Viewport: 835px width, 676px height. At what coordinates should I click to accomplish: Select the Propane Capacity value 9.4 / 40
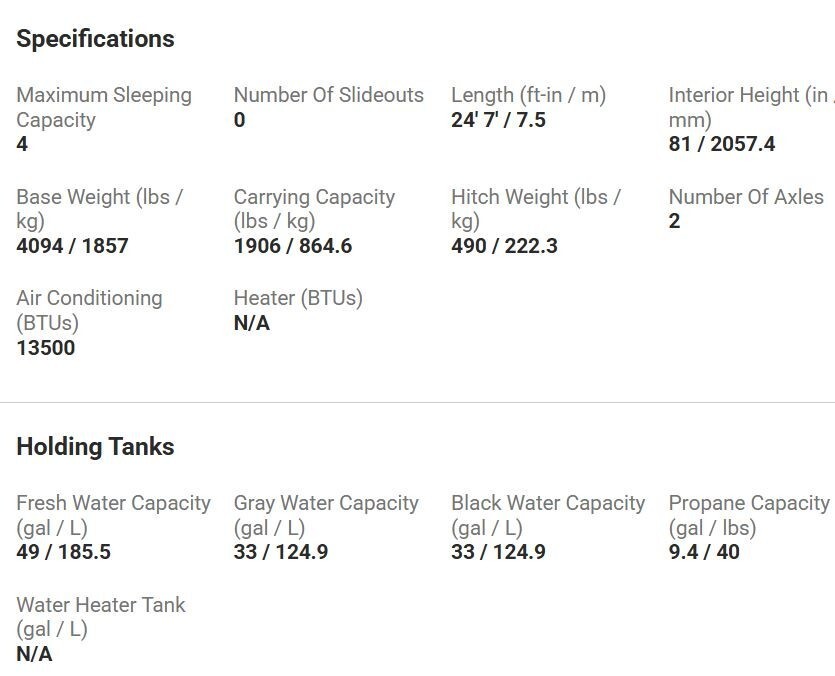(704, 552)
